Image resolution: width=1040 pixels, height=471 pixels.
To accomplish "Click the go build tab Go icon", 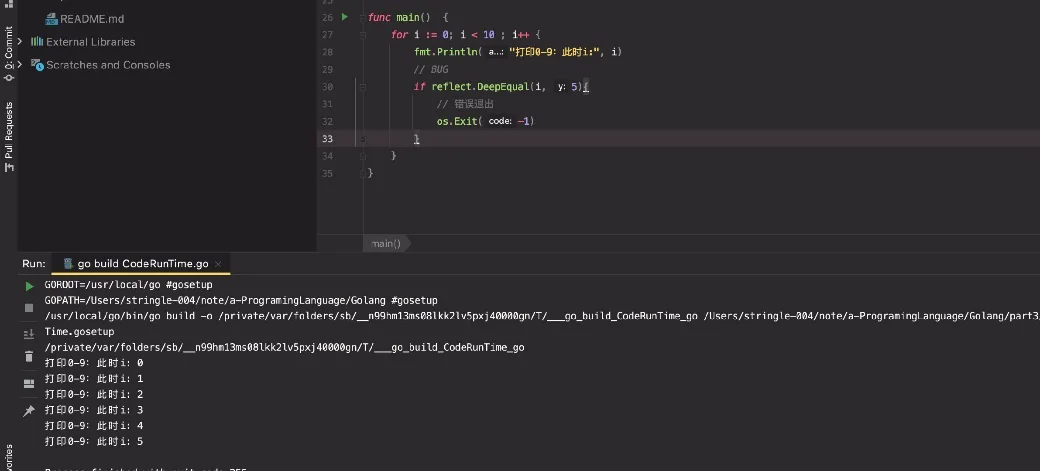I will [x=68, y=263].
